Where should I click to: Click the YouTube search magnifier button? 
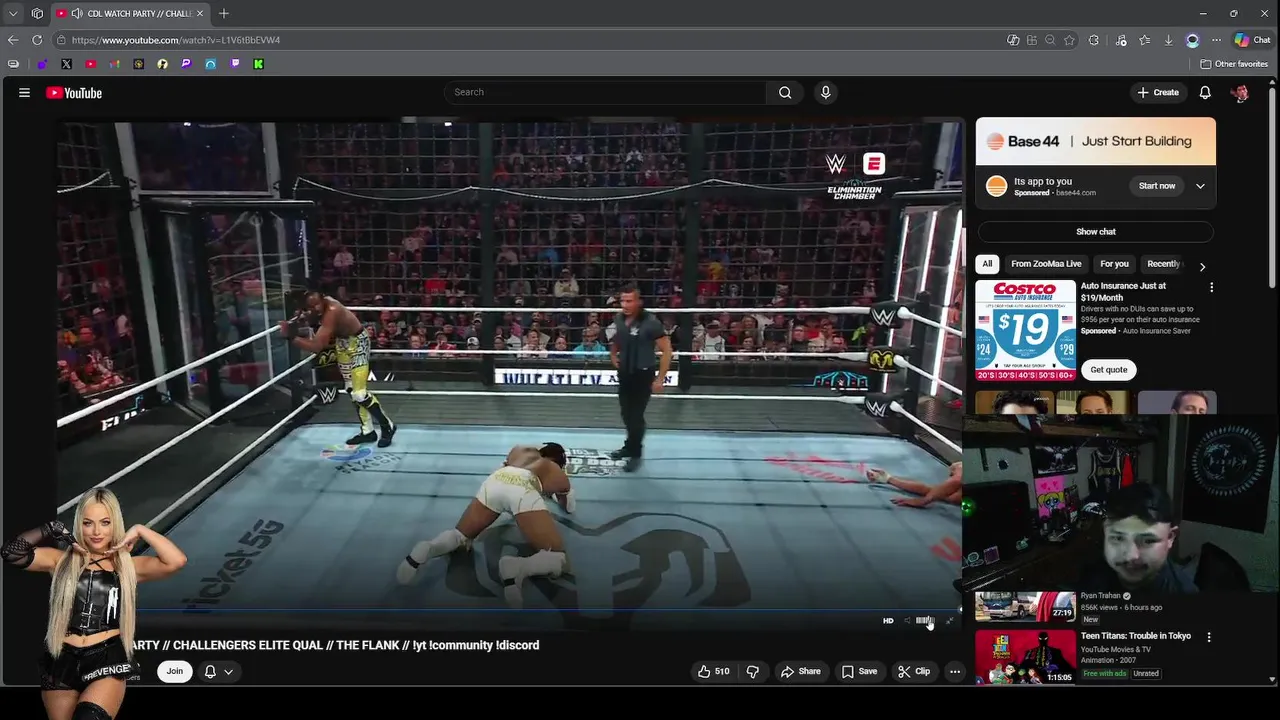pyautogui.click(x=785, y=92)
